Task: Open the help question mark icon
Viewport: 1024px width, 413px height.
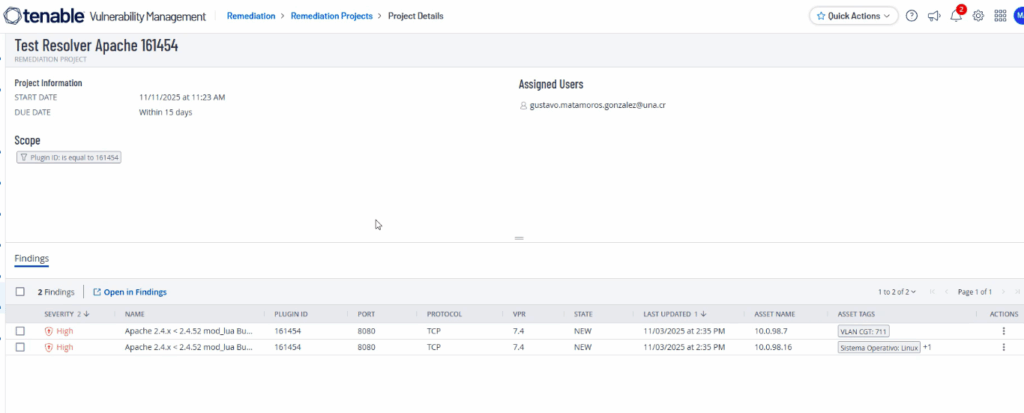Action: point(911,16)
